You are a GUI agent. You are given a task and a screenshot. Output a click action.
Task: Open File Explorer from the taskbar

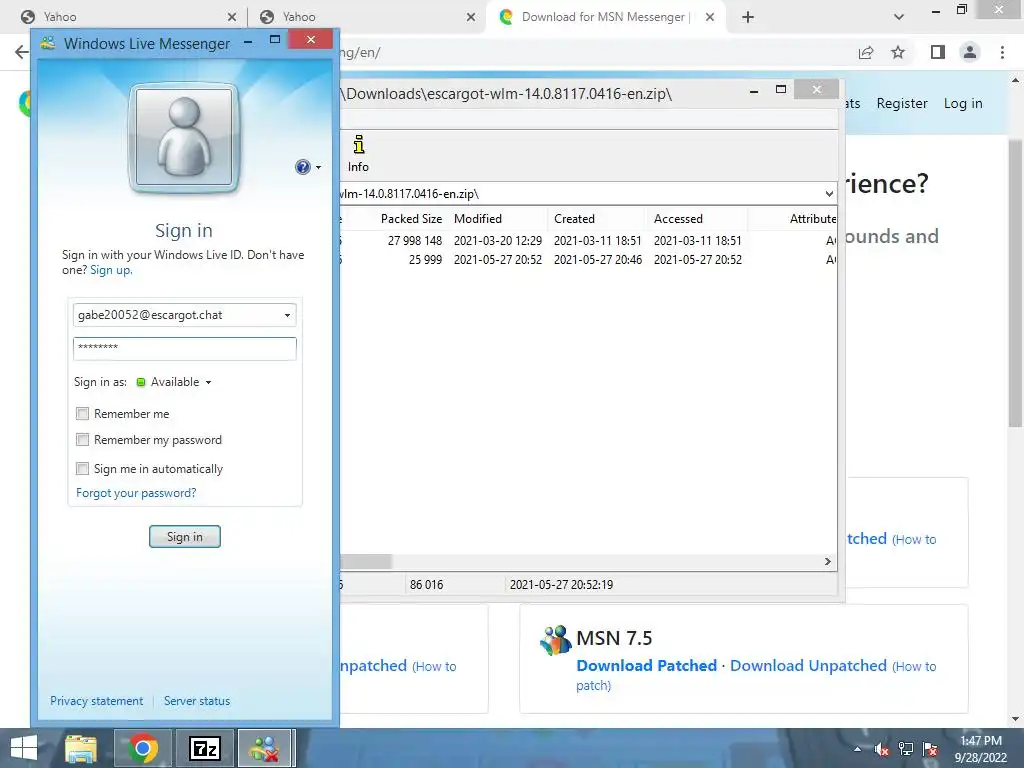click(x=81, y=748)
